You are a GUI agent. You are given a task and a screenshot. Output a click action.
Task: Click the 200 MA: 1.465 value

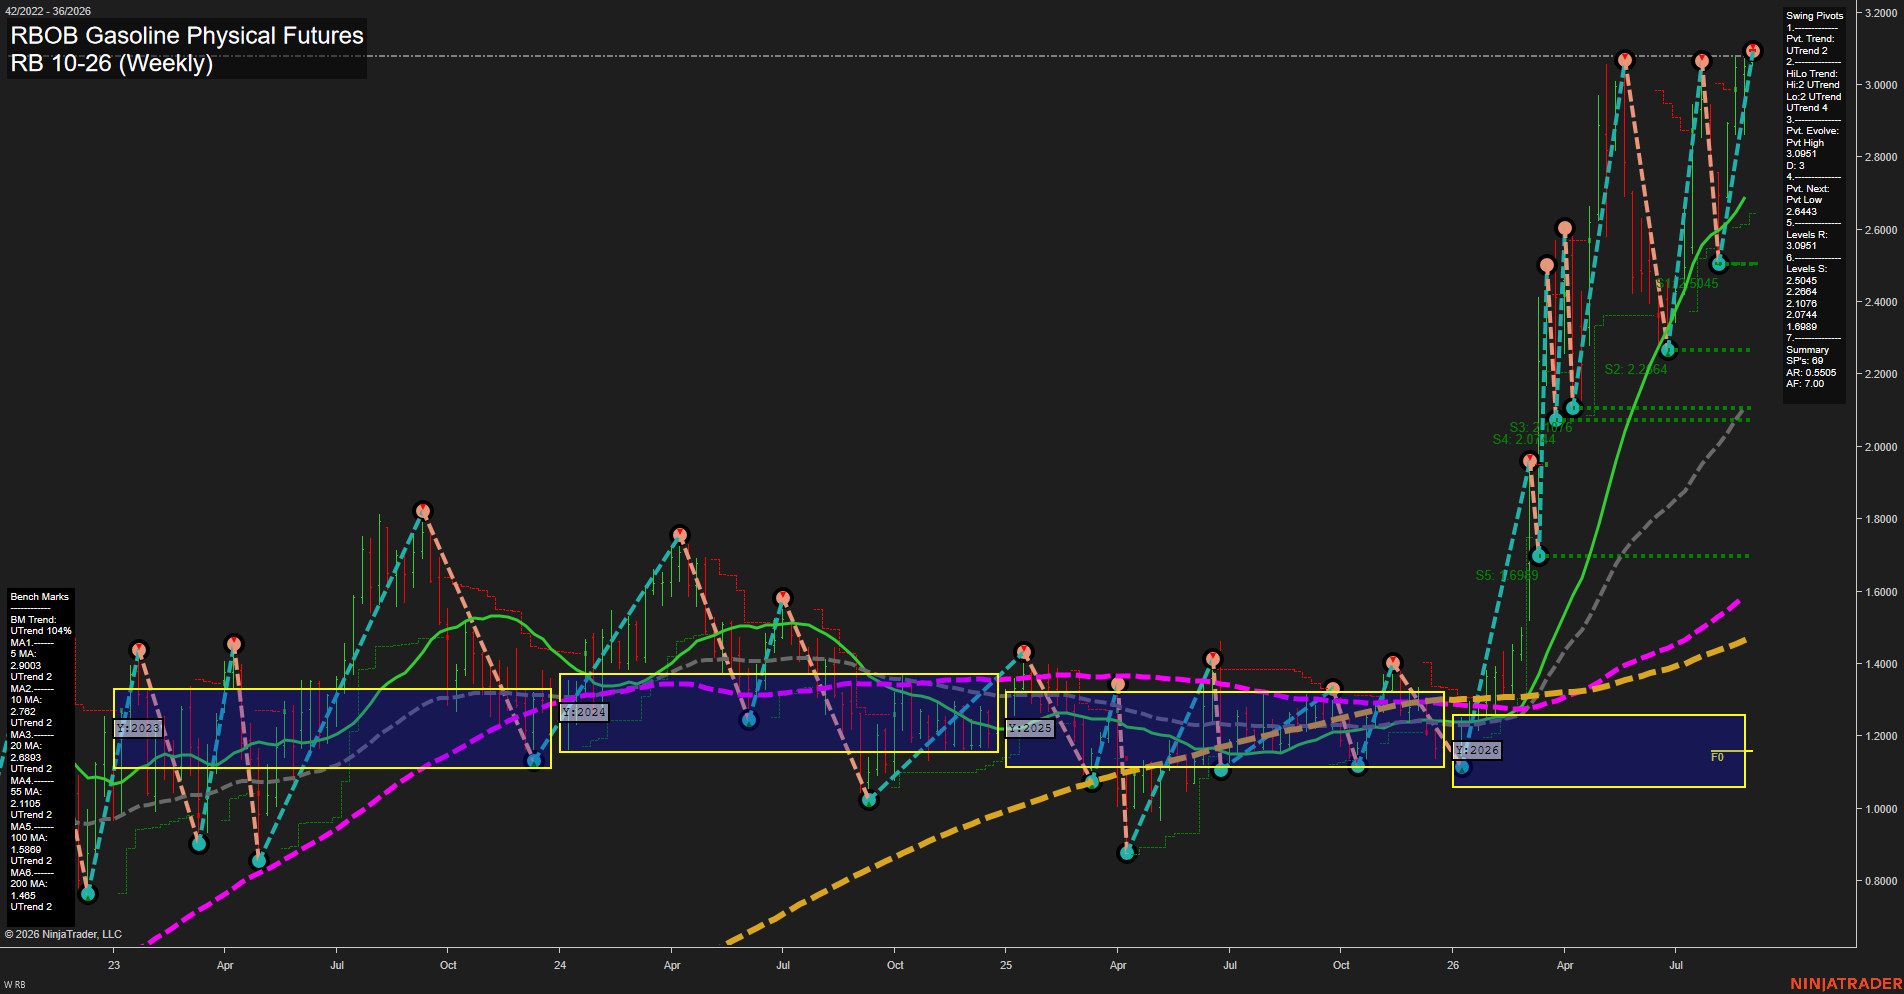pyautogui.click(x=28, y=889)
